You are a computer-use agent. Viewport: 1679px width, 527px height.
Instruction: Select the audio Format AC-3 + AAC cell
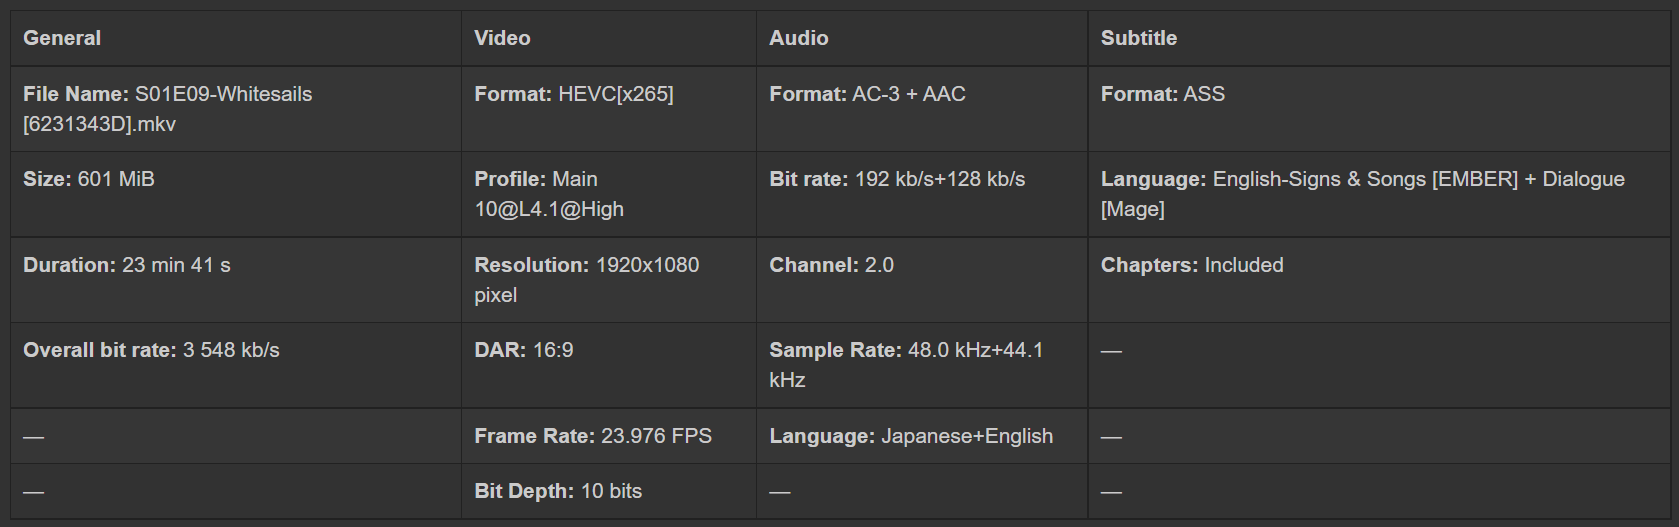coord(867,94)
